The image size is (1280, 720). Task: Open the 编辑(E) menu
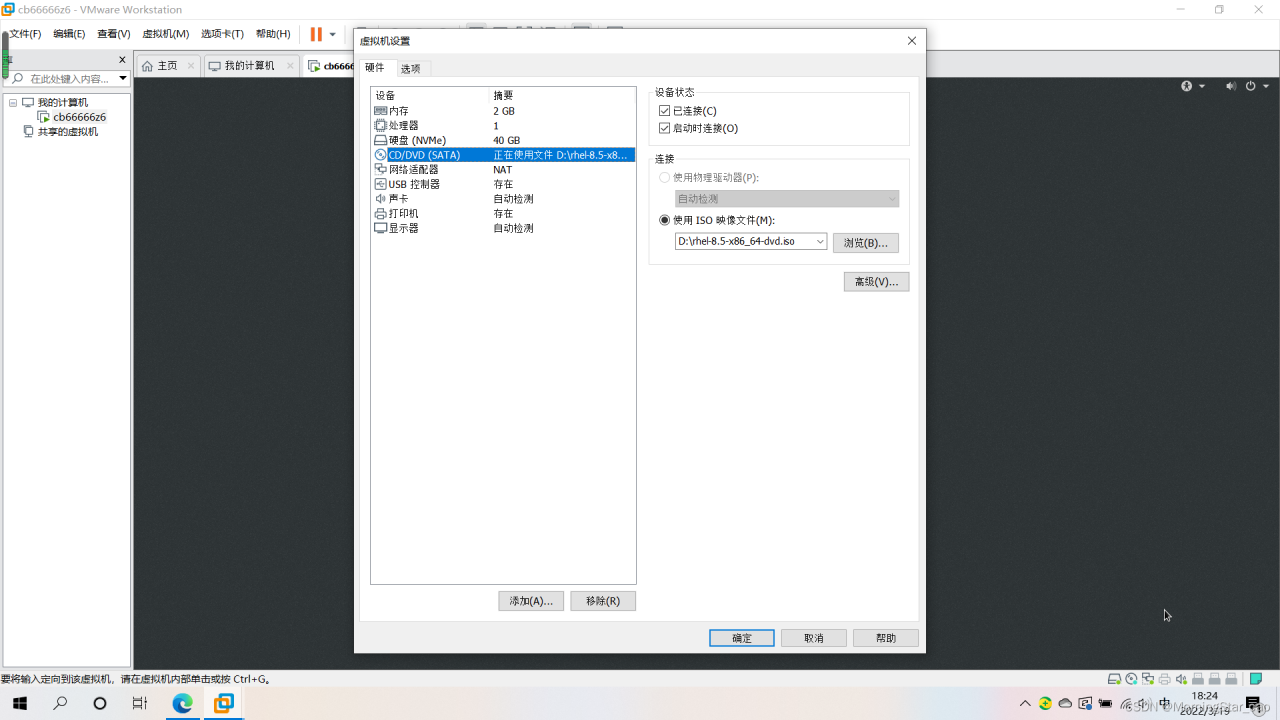click(69, 34)
